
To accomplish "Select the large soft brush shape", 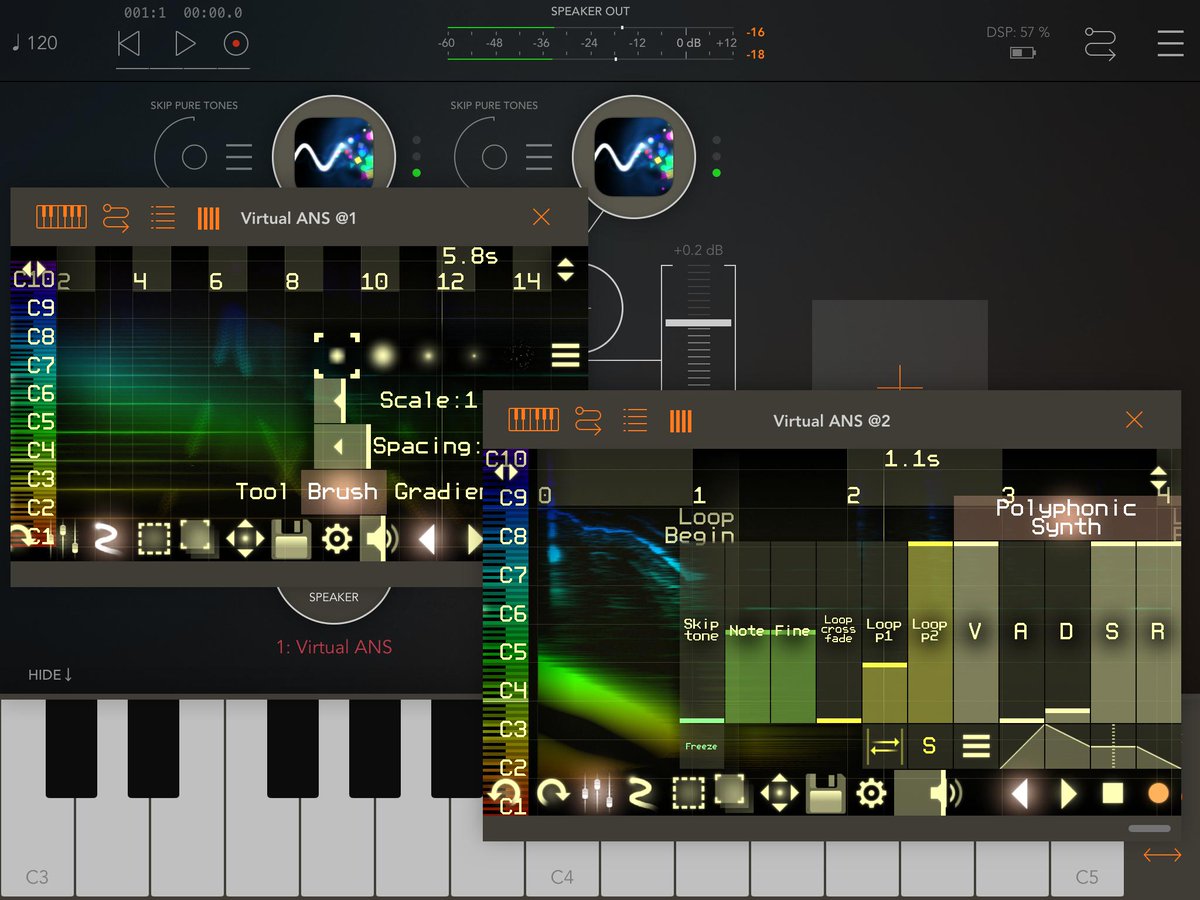I will tap(382, 354).
